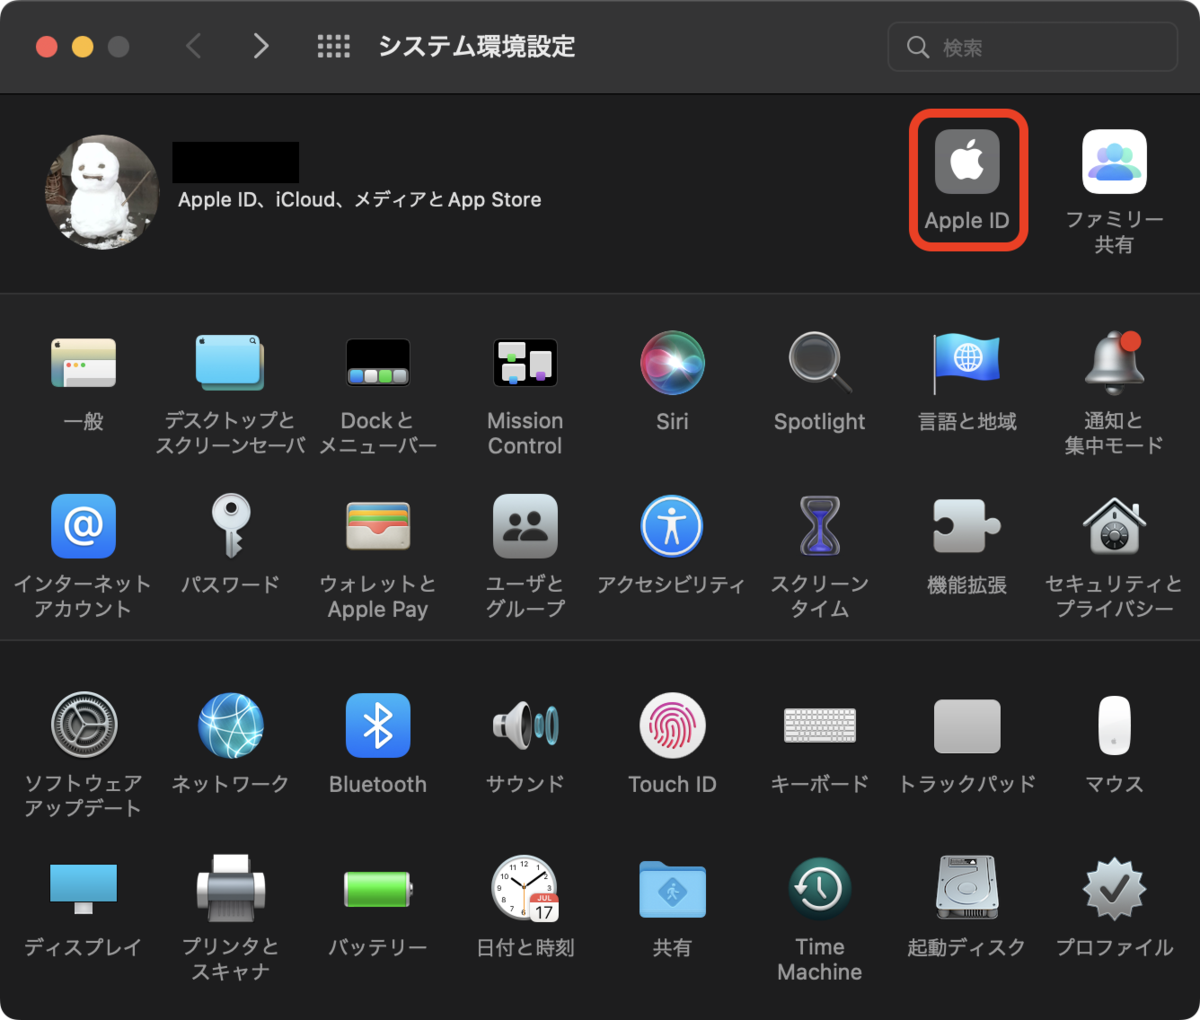Image resolution: width=1200 pixels, height=1020 pixels.
Task: Click the 検索 search field
Action: 1033,47
